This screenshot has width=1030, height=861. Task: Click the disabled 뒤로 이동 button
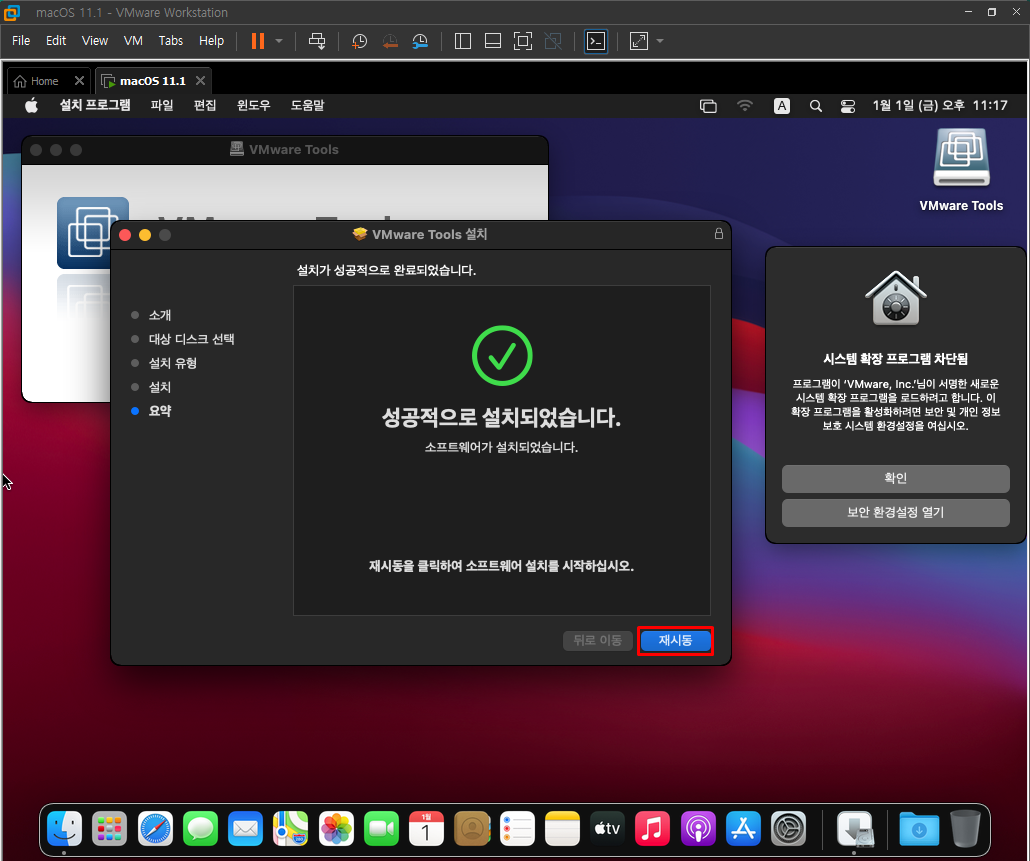point(597,640)
